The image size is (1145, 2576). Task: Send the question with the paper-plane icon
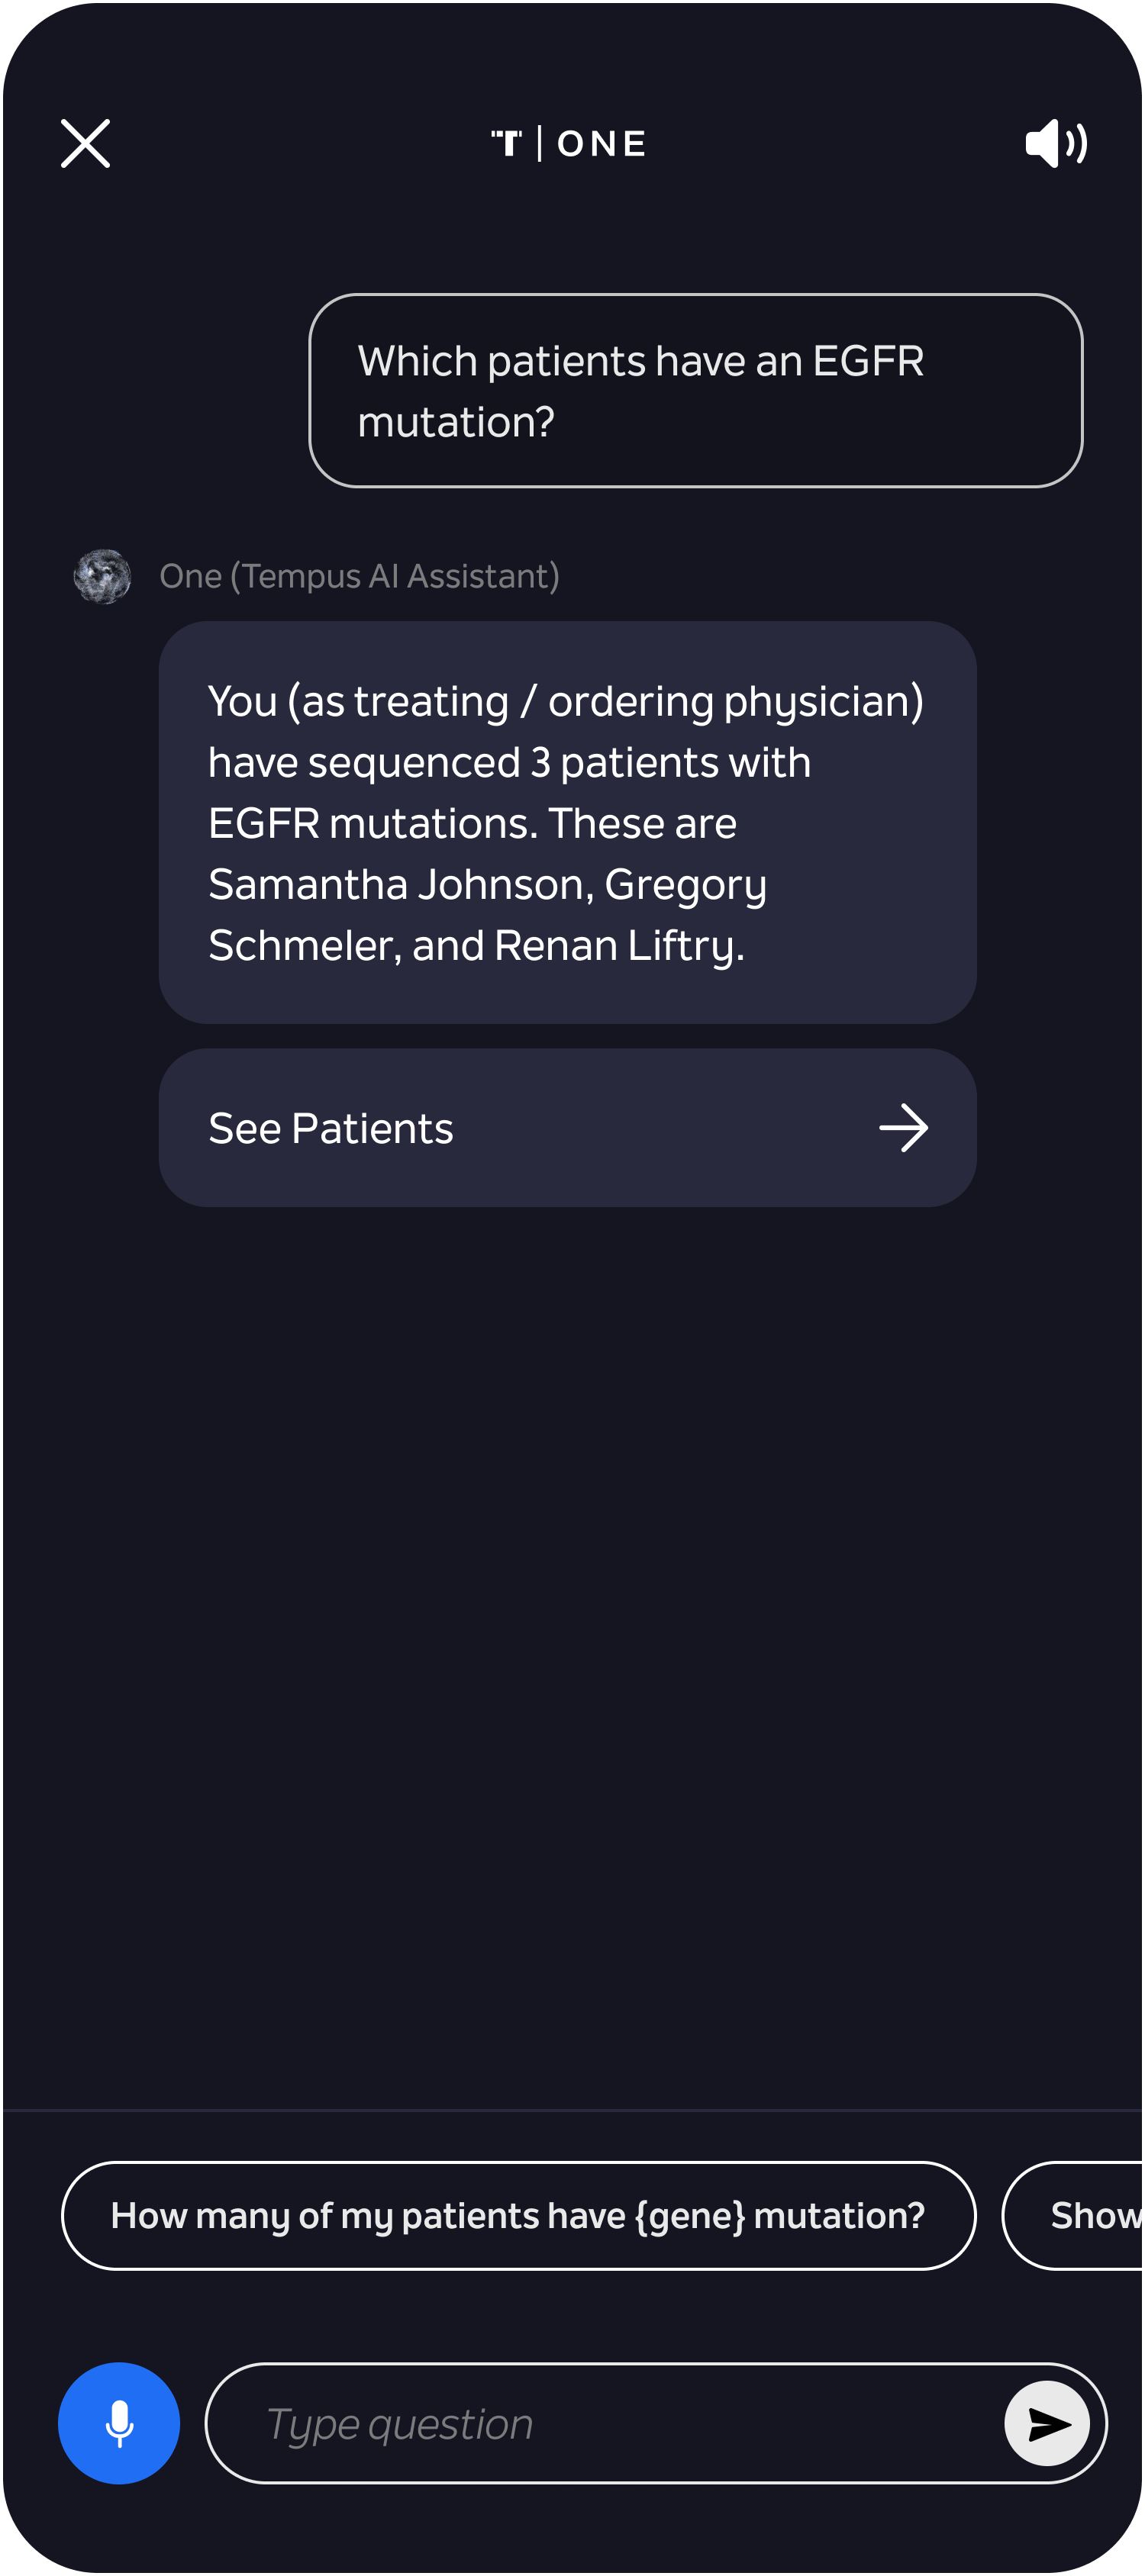click(x=1047, y=2423)
